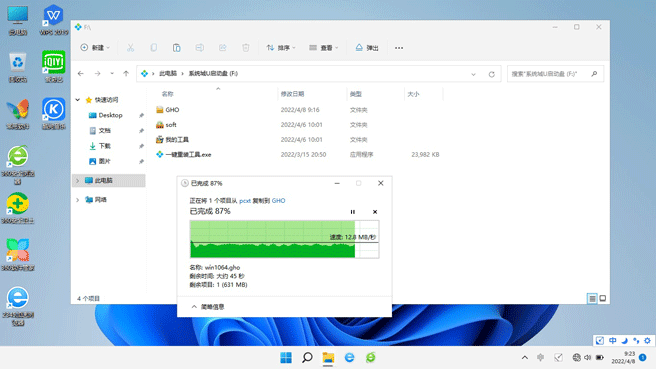Open the 排序 (Sort) dropdown
This screenshot has width=656, height=369.
click(281, 48)
